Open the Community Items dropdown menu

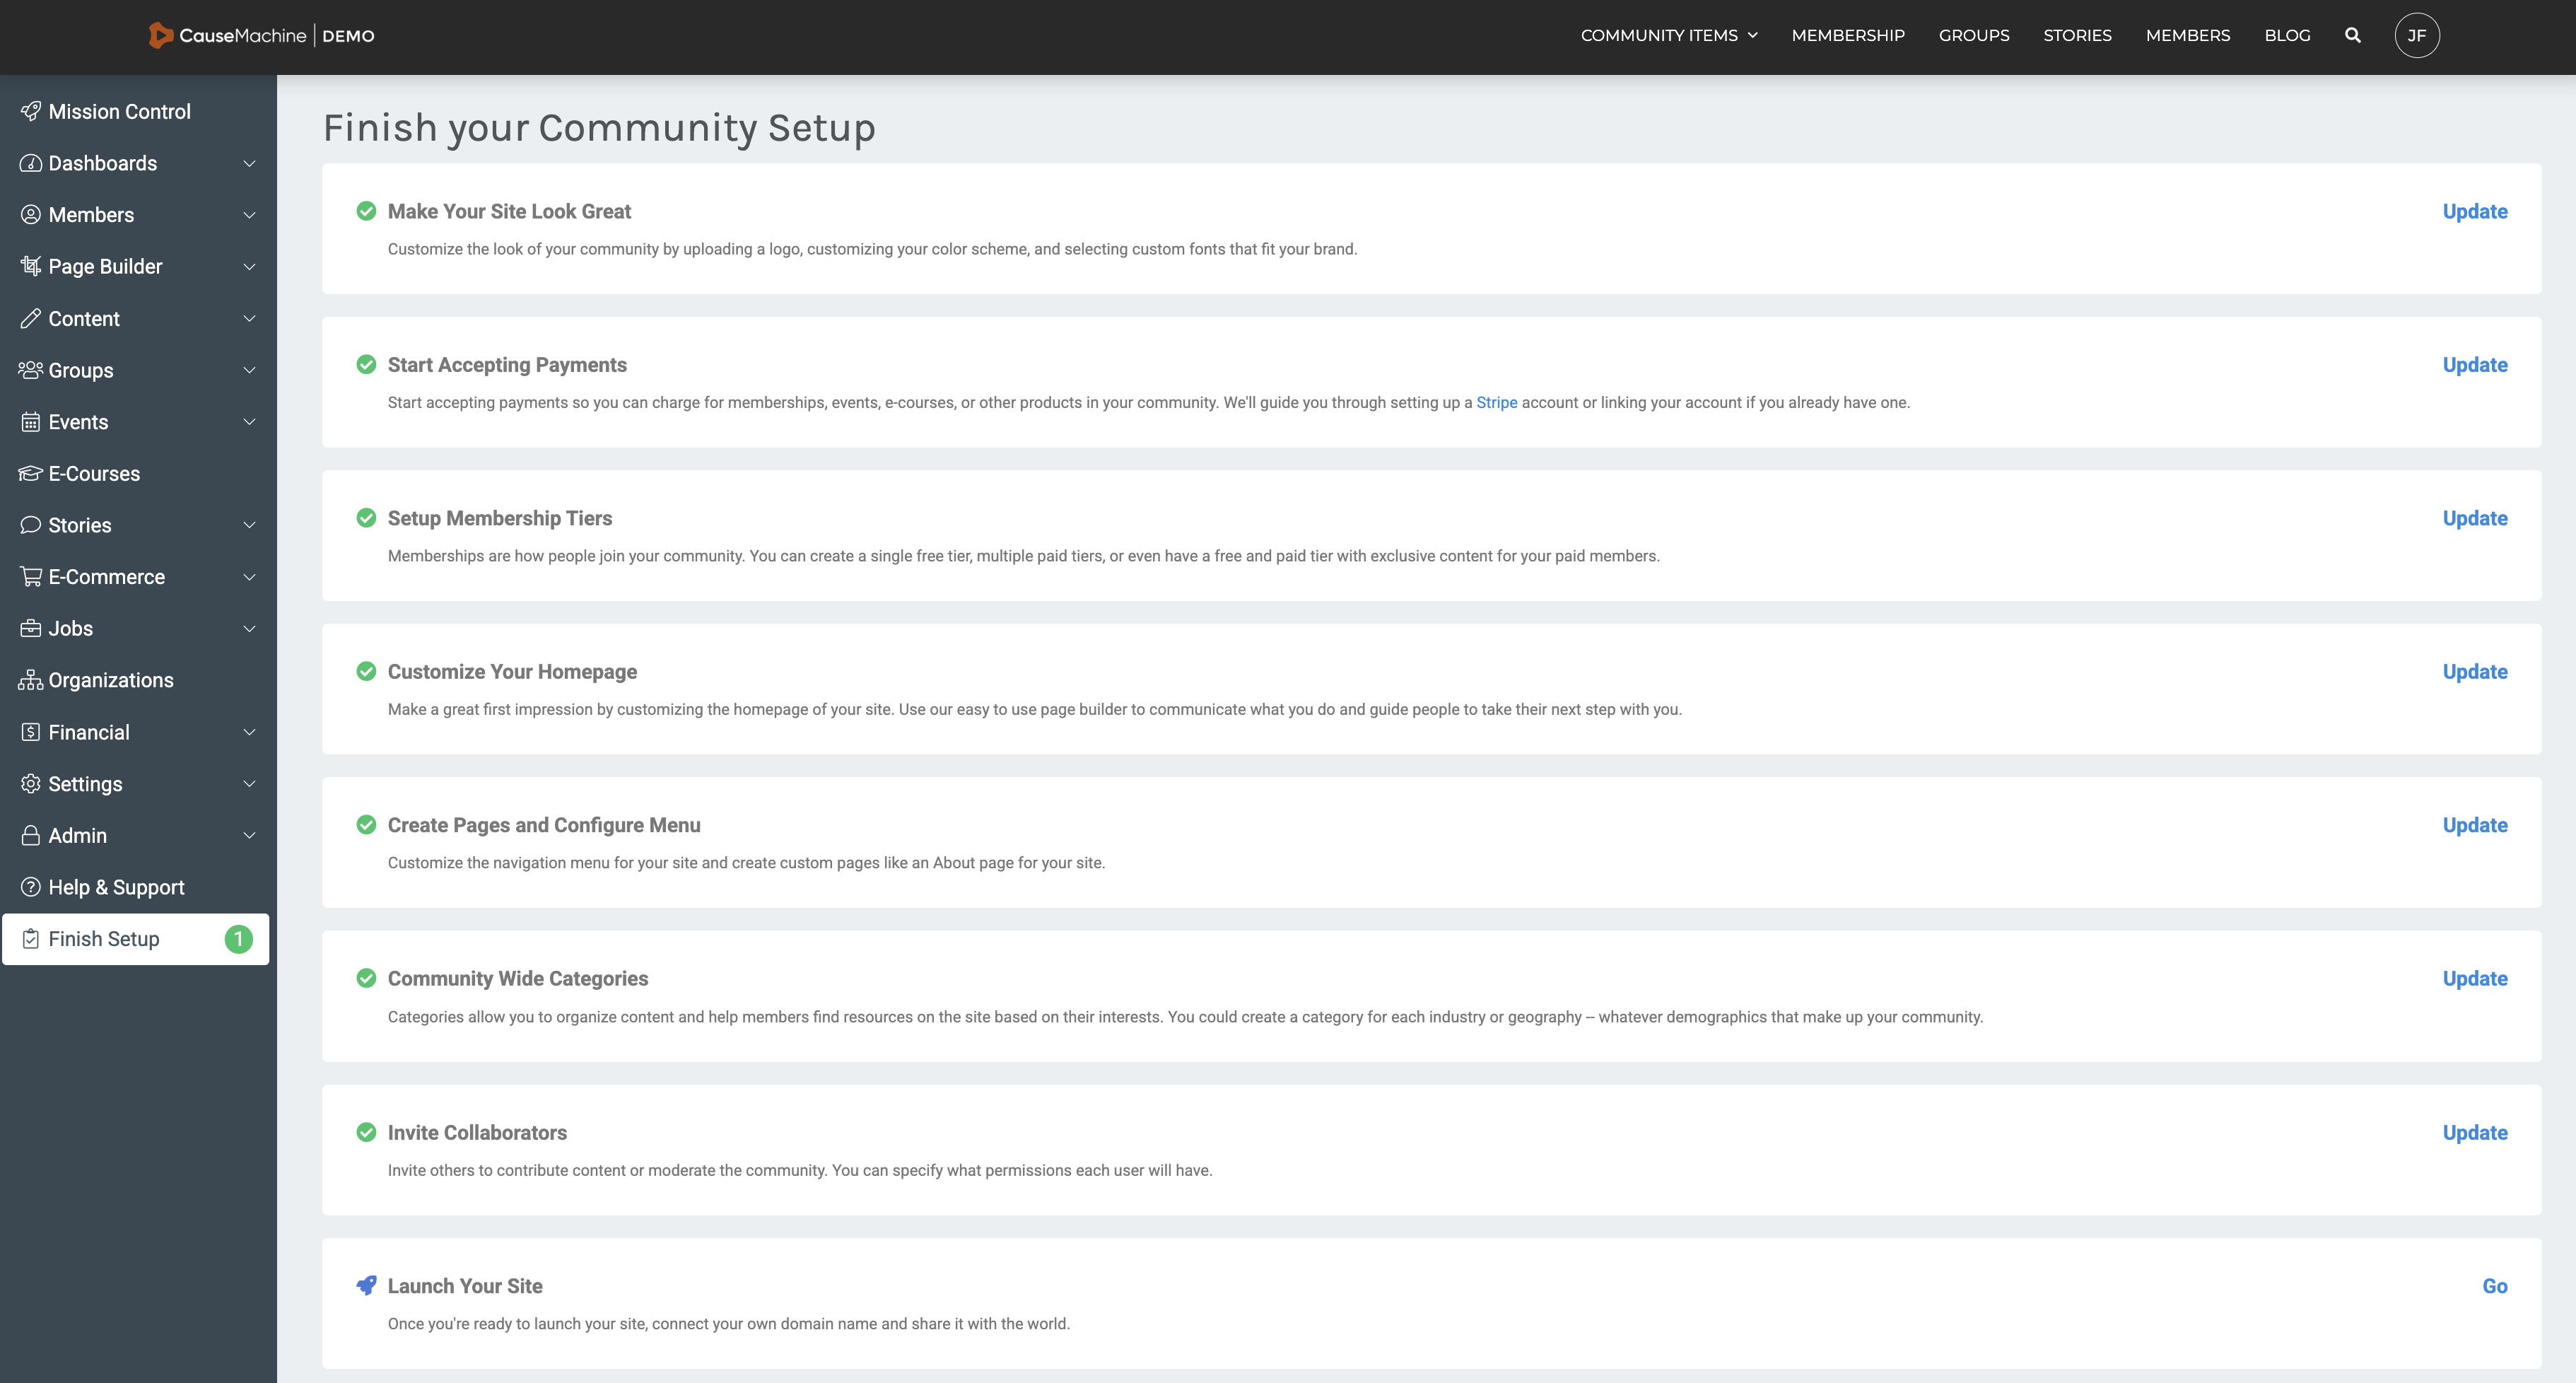click(1668, 36)
